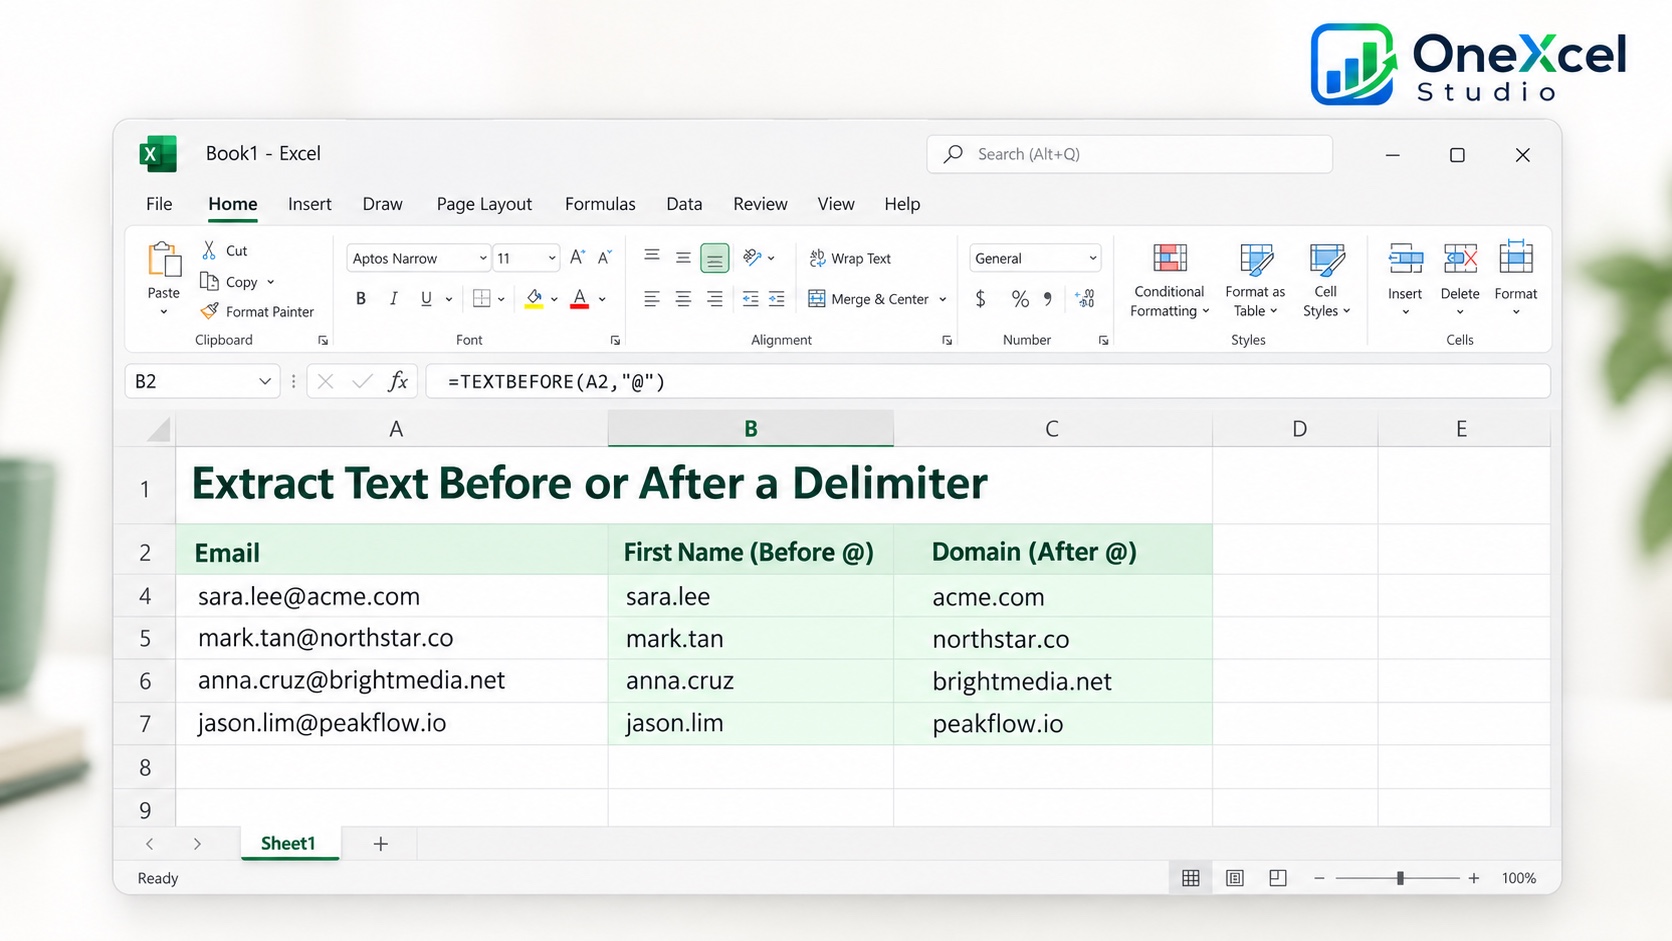Click the Borders icon
Image resolution: width=1672 pixels, height=941 pixels.
point(482,298)
